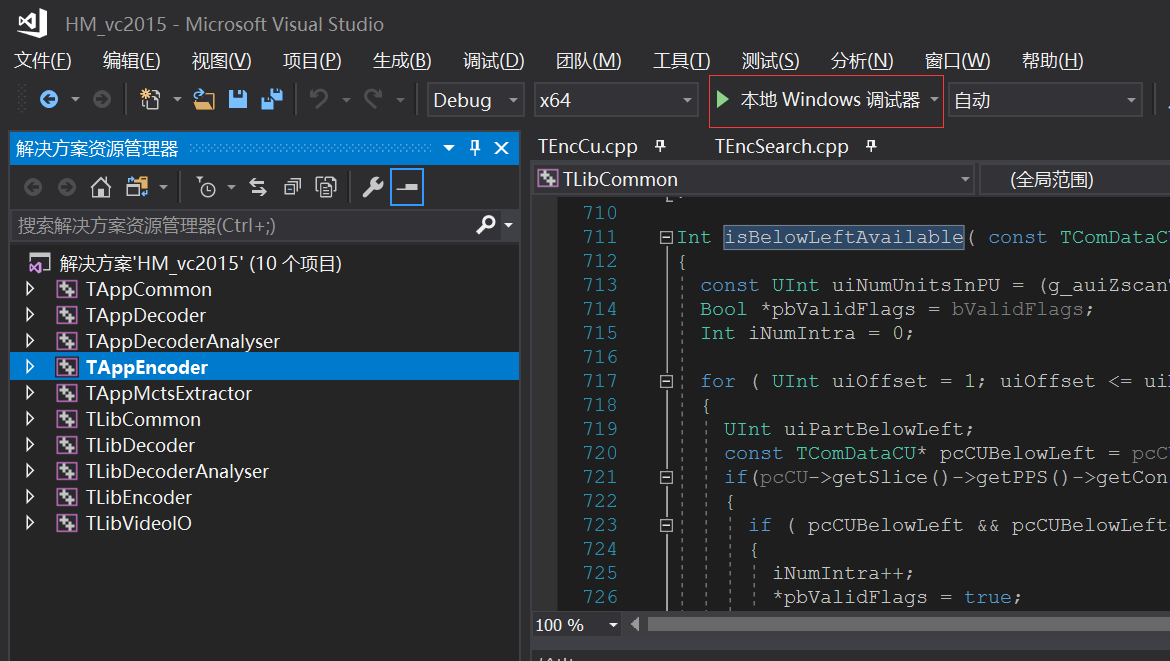Click the Visual Studio logo in title bar
This screenshot has width=1170, height=661.
coord(33,23)
